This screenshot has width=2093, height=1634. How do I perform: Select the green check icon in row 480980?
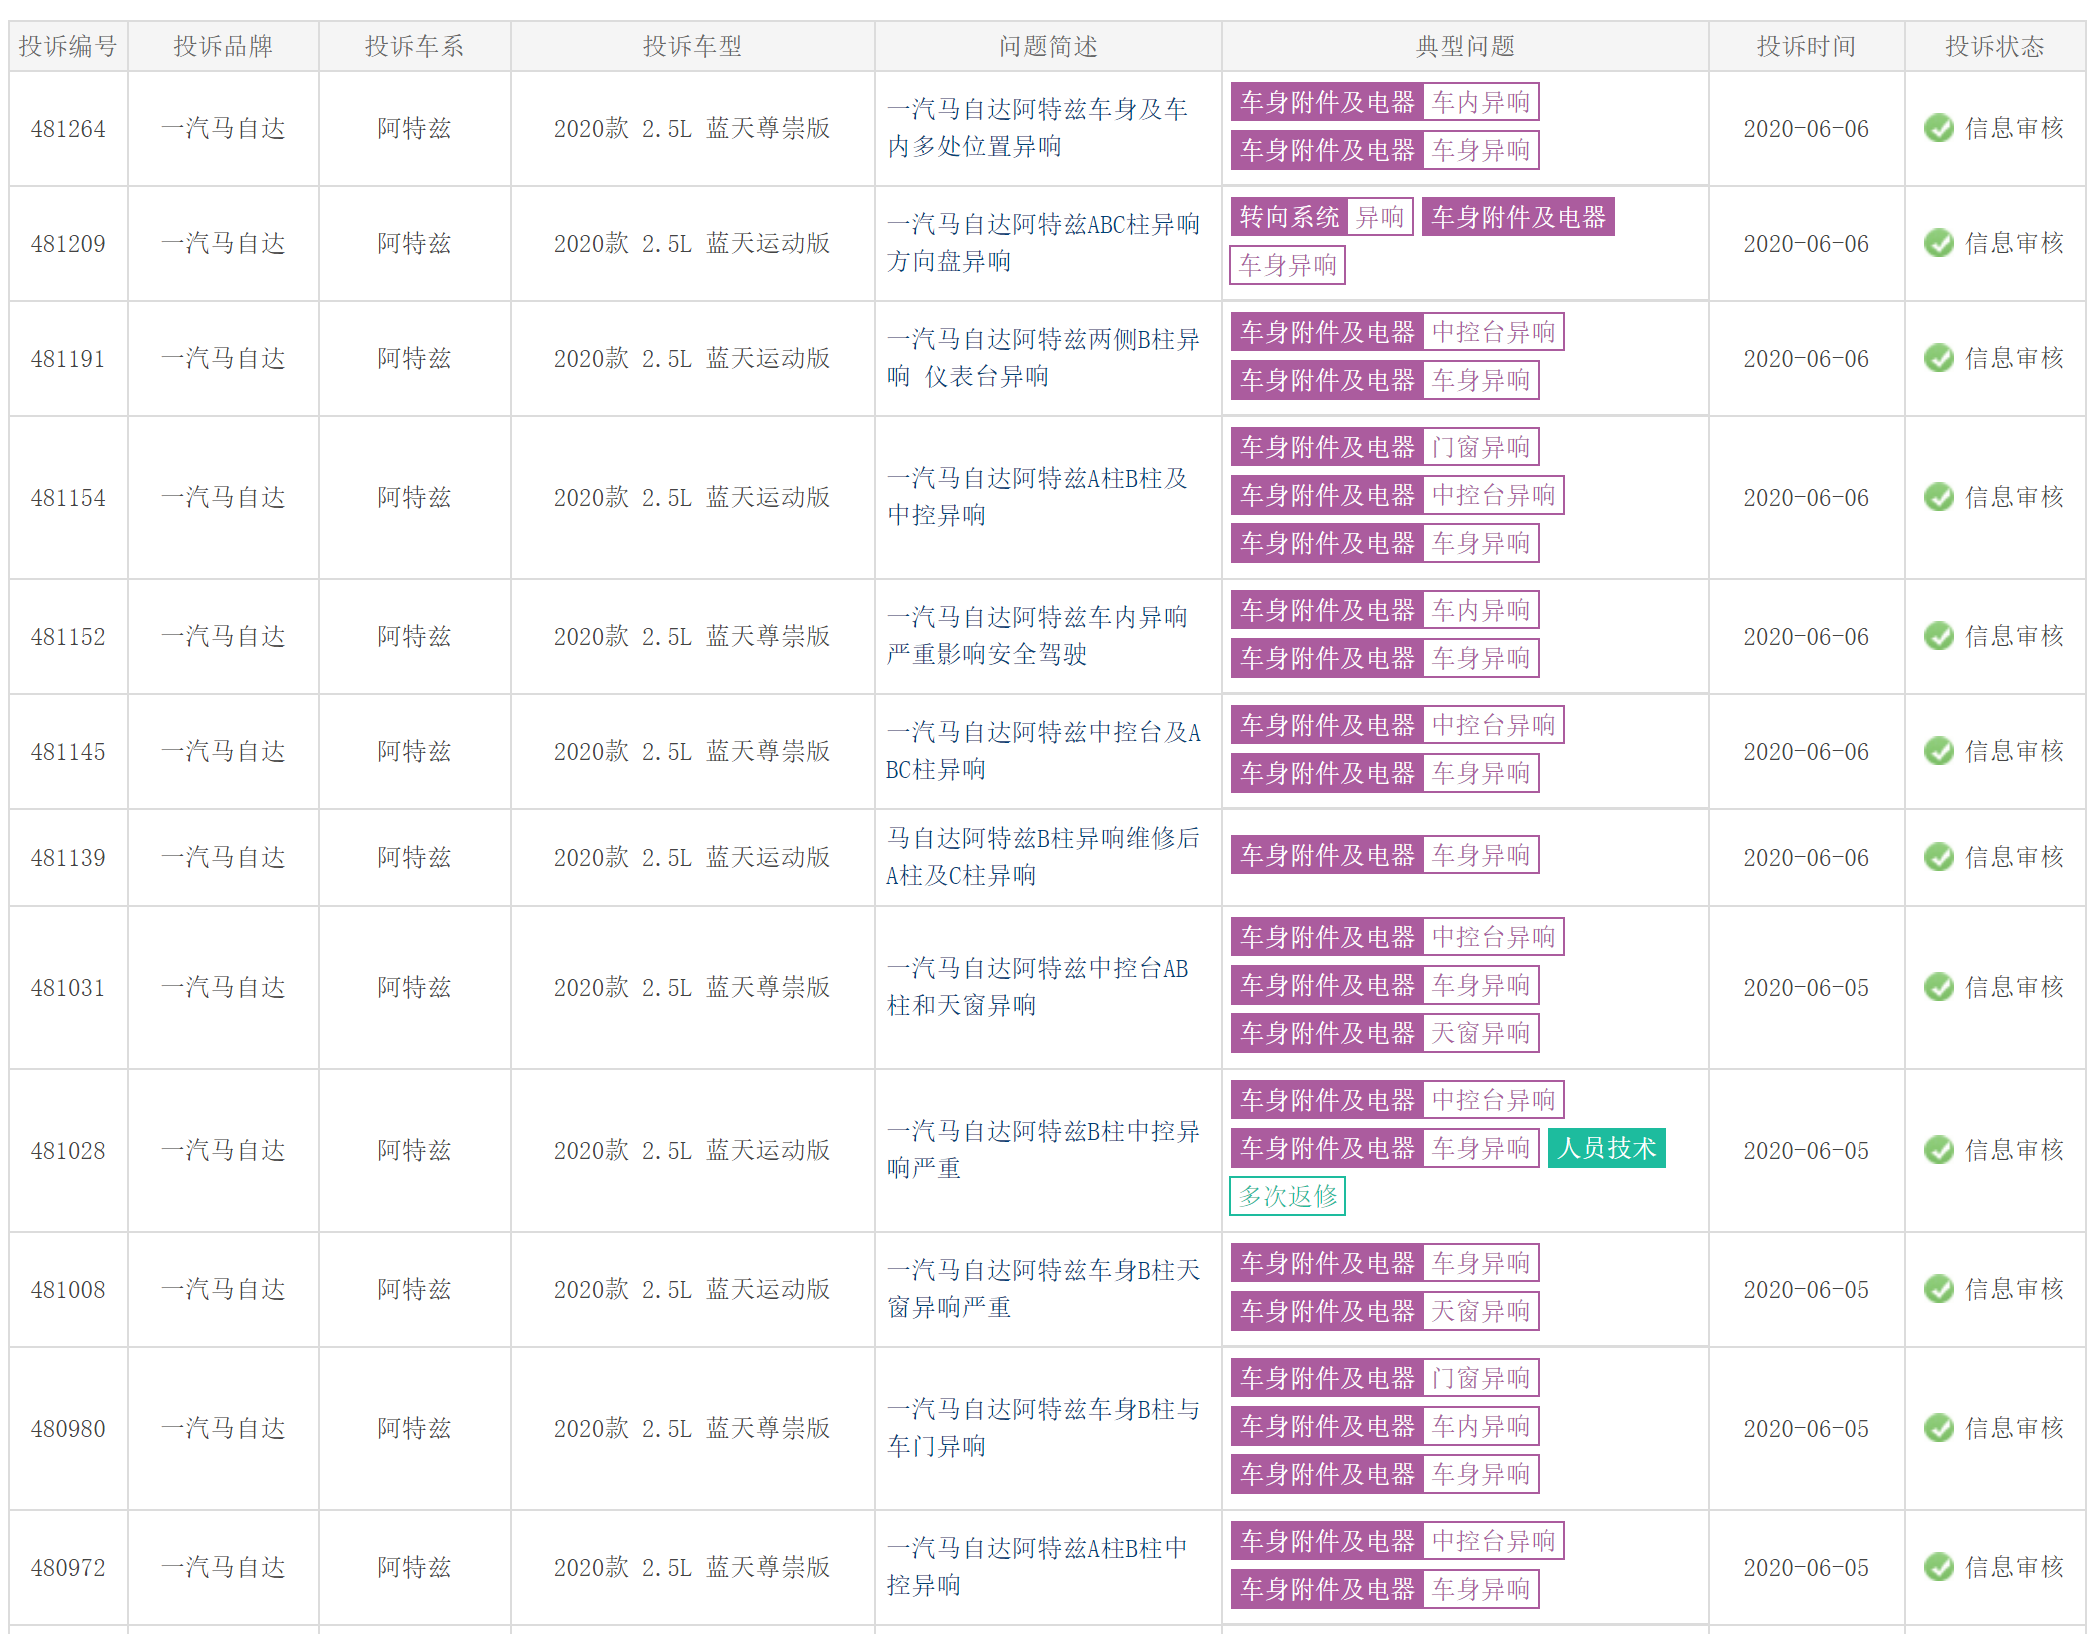1938,1428
